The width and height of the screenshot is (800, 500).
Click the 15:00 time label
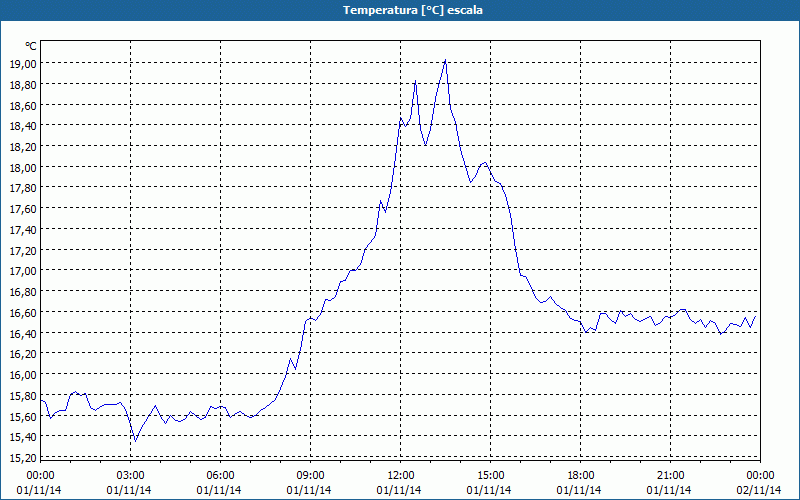tap(490, 476)
